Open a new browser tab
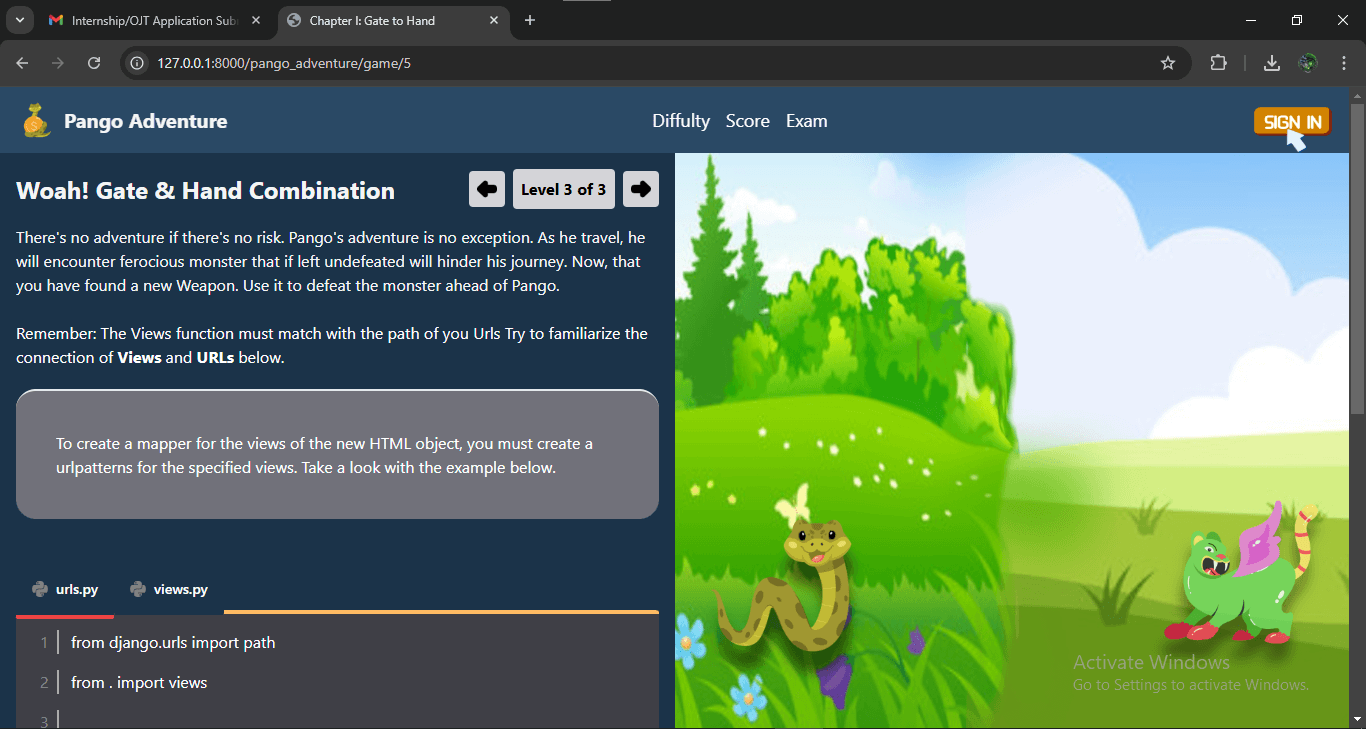 (530, 20)
